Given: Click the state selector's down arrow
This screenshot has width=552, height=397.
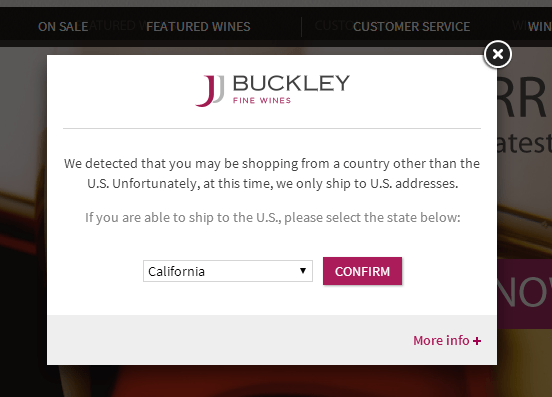Looking at the screenshot, I should click(303, 271).
